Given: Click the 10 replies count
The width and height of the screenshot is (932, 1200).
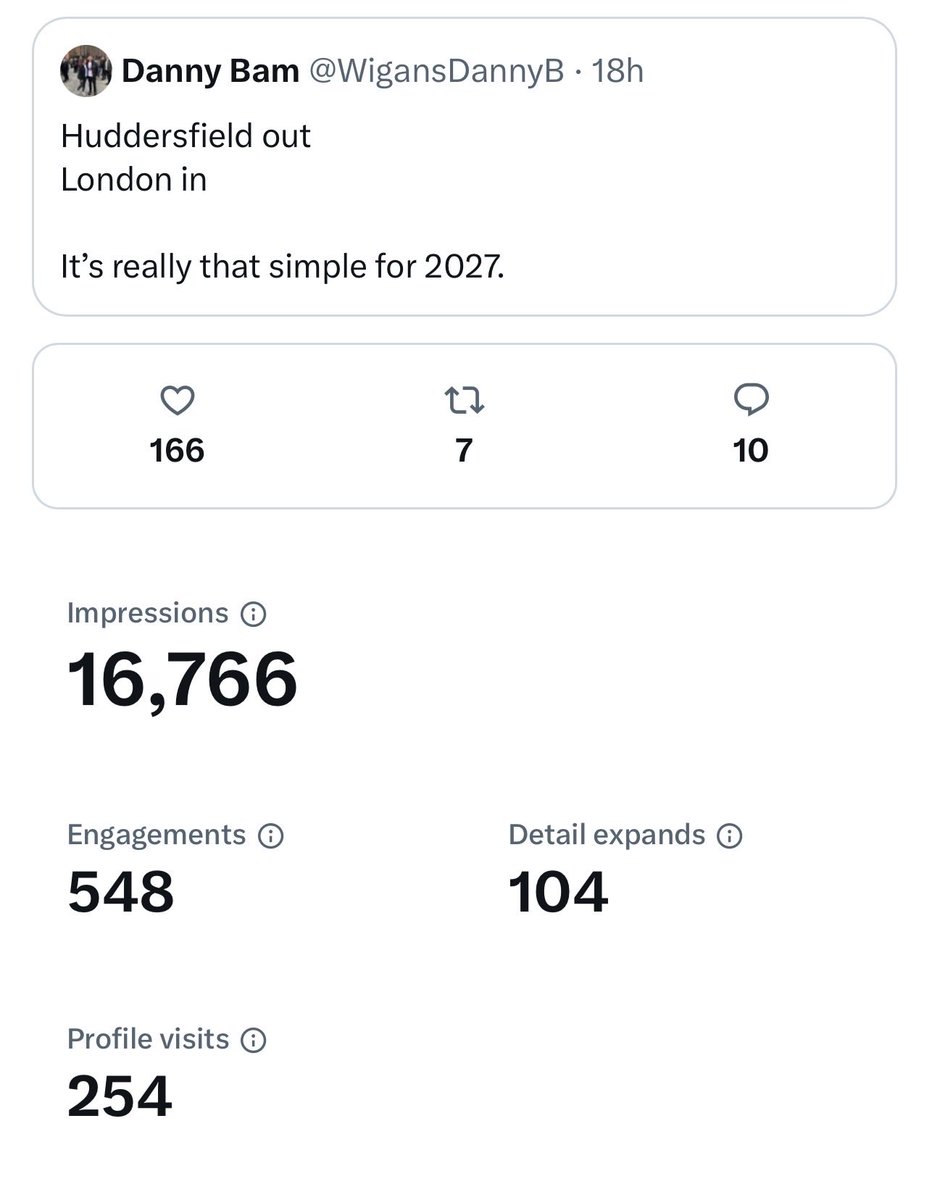Looking at the screenshot, I should click(x=750, y=450).
